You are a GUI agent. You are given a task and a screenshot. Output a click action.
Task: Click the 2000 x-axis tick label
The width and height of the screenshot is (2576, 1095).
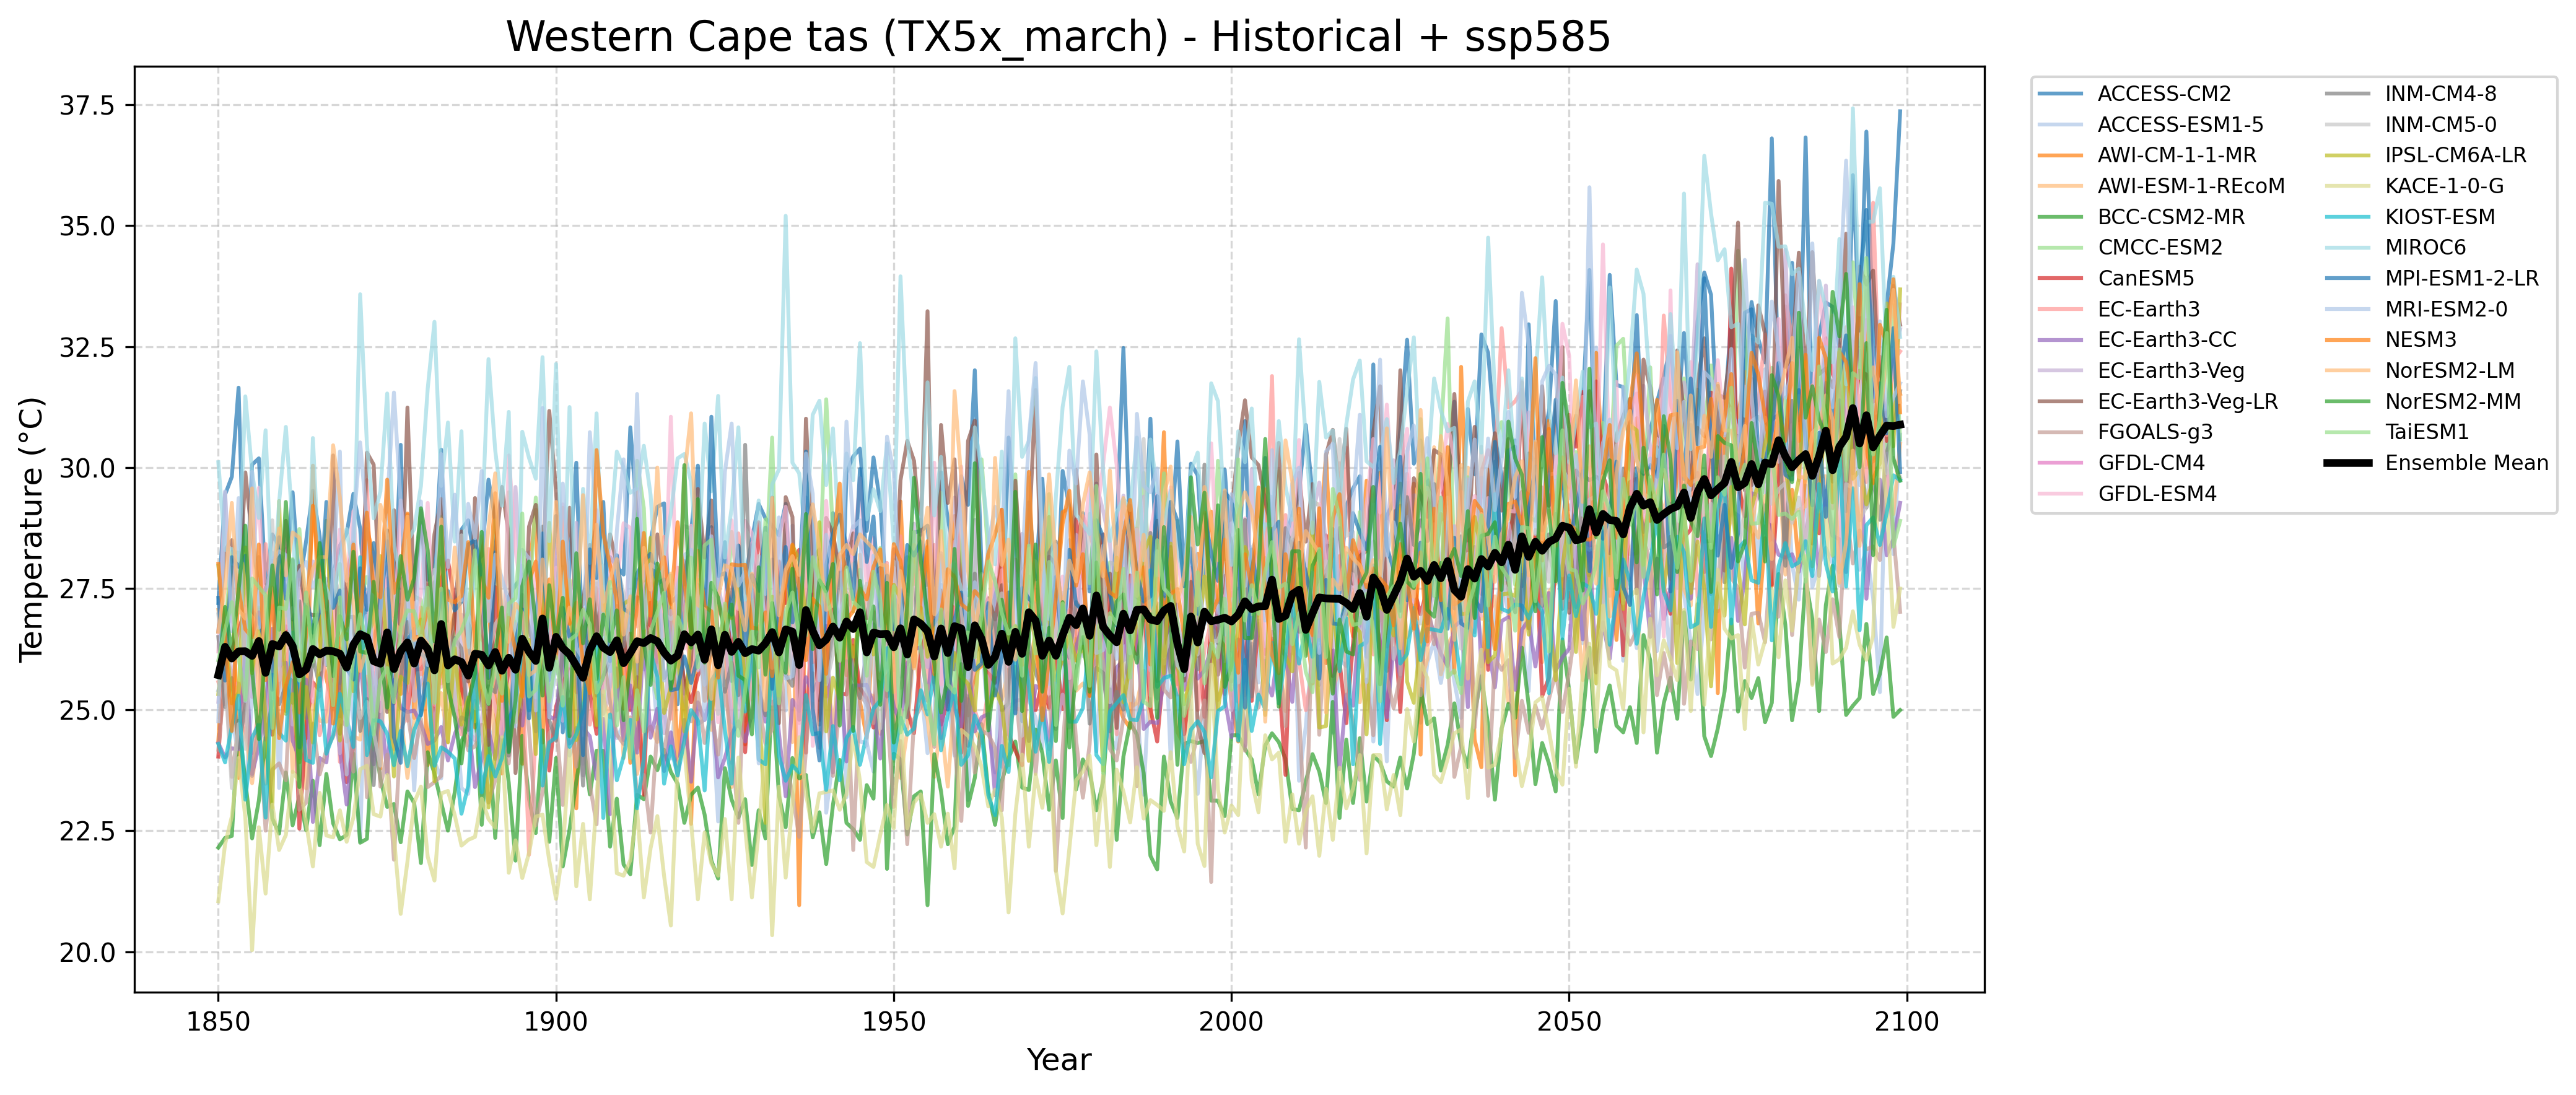pos(1231,1022)
